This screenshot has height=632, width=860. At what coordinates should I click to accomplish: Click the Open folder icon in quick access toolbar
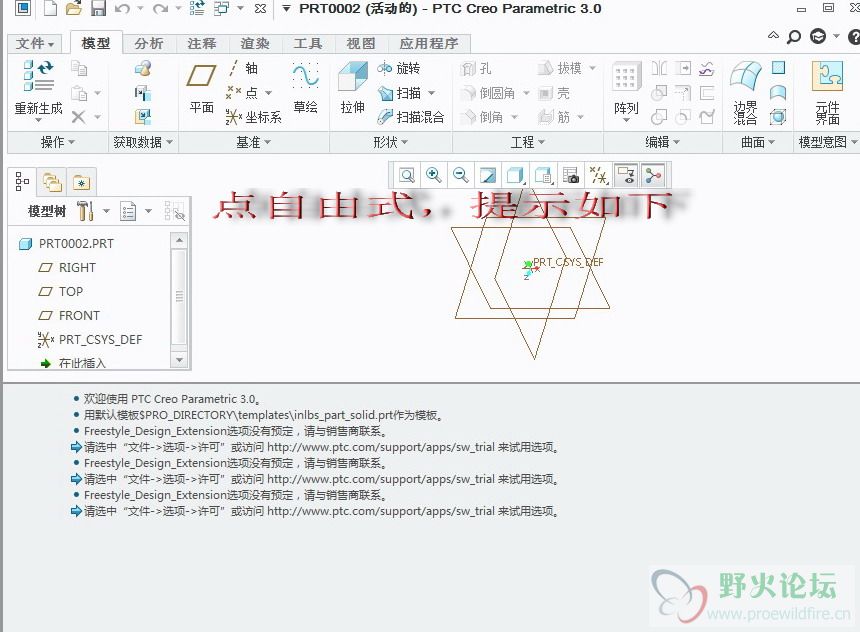pos(73,8)
